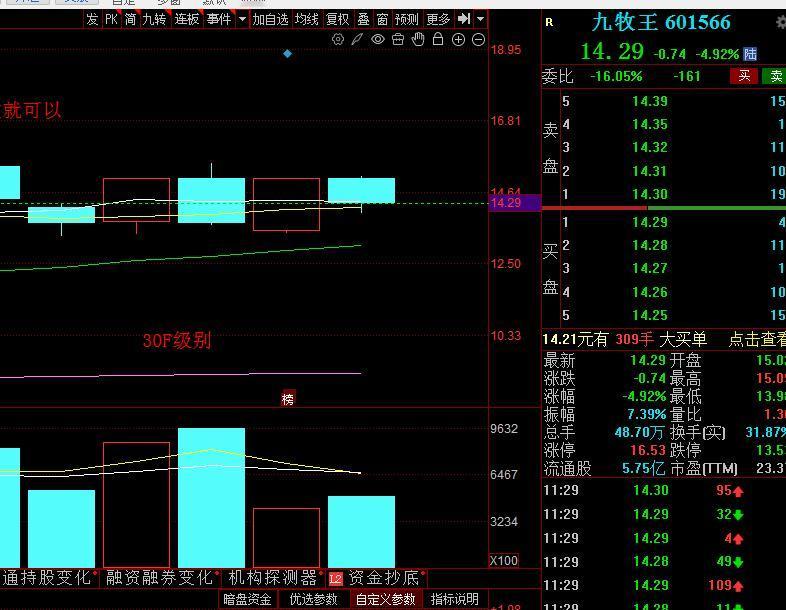Expand dropdown arrow beside skip-to-end icon

tap(480, 19)
